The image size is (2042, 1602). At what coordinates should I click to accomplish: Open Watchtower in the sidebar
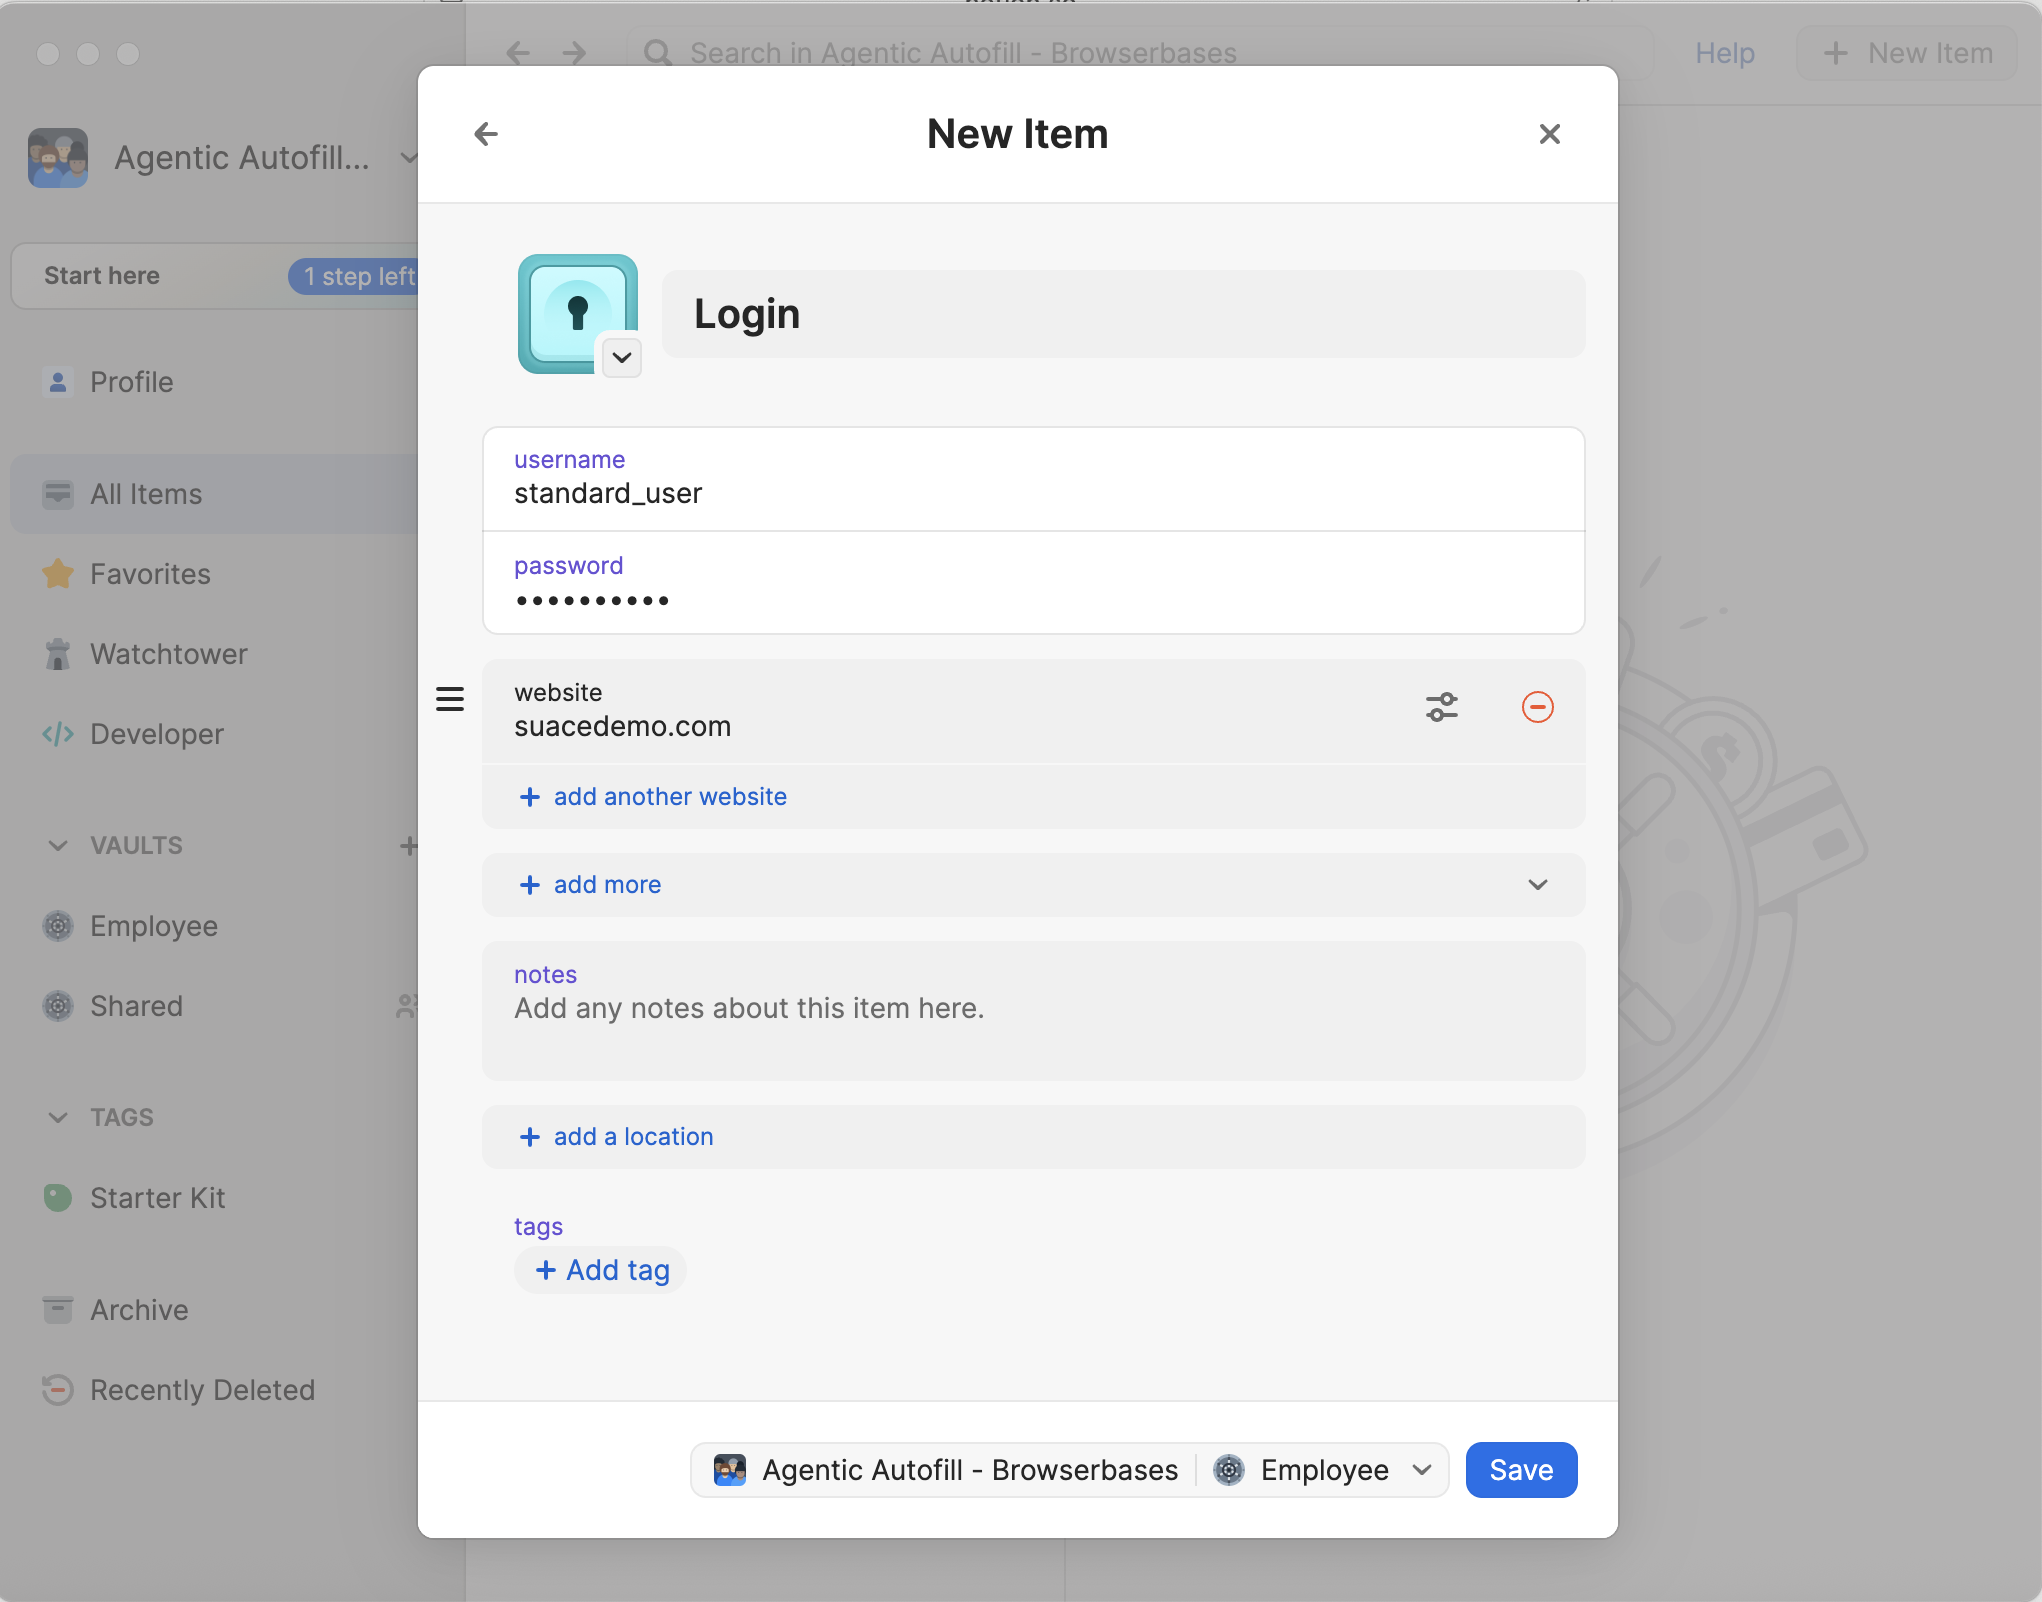(x=168, y=654)
